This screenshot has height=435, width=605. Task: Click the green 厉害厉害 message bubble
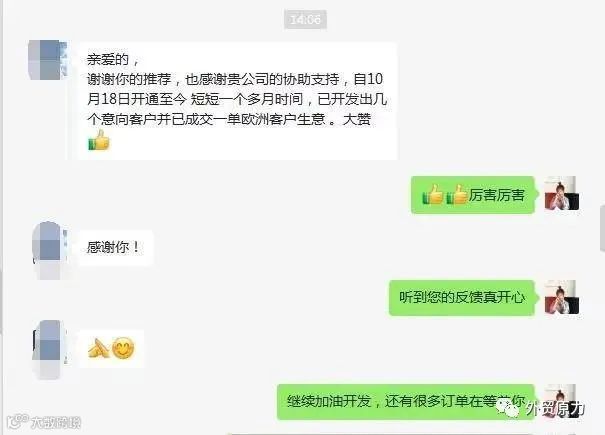pyautogui.click(x=473, y=195)
